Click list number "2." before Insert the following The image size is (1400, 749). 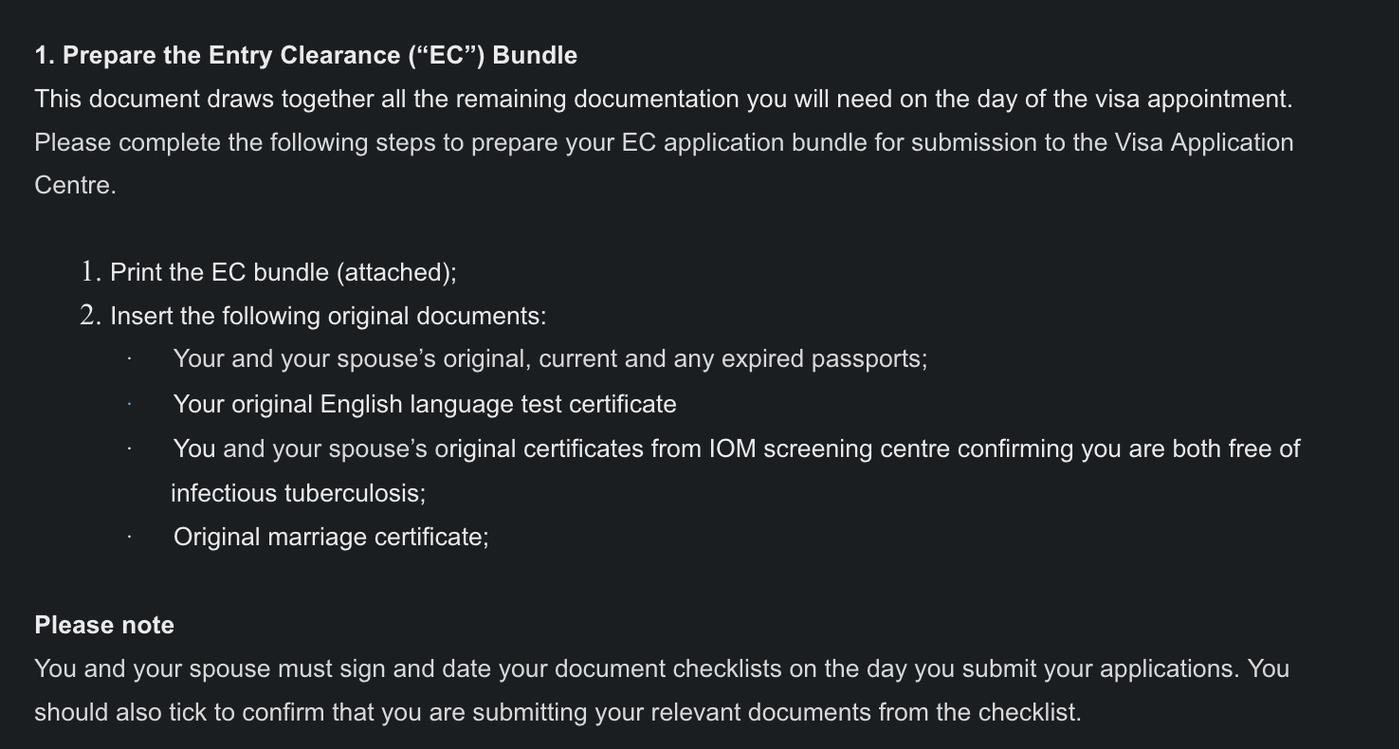tap(91, 316)
